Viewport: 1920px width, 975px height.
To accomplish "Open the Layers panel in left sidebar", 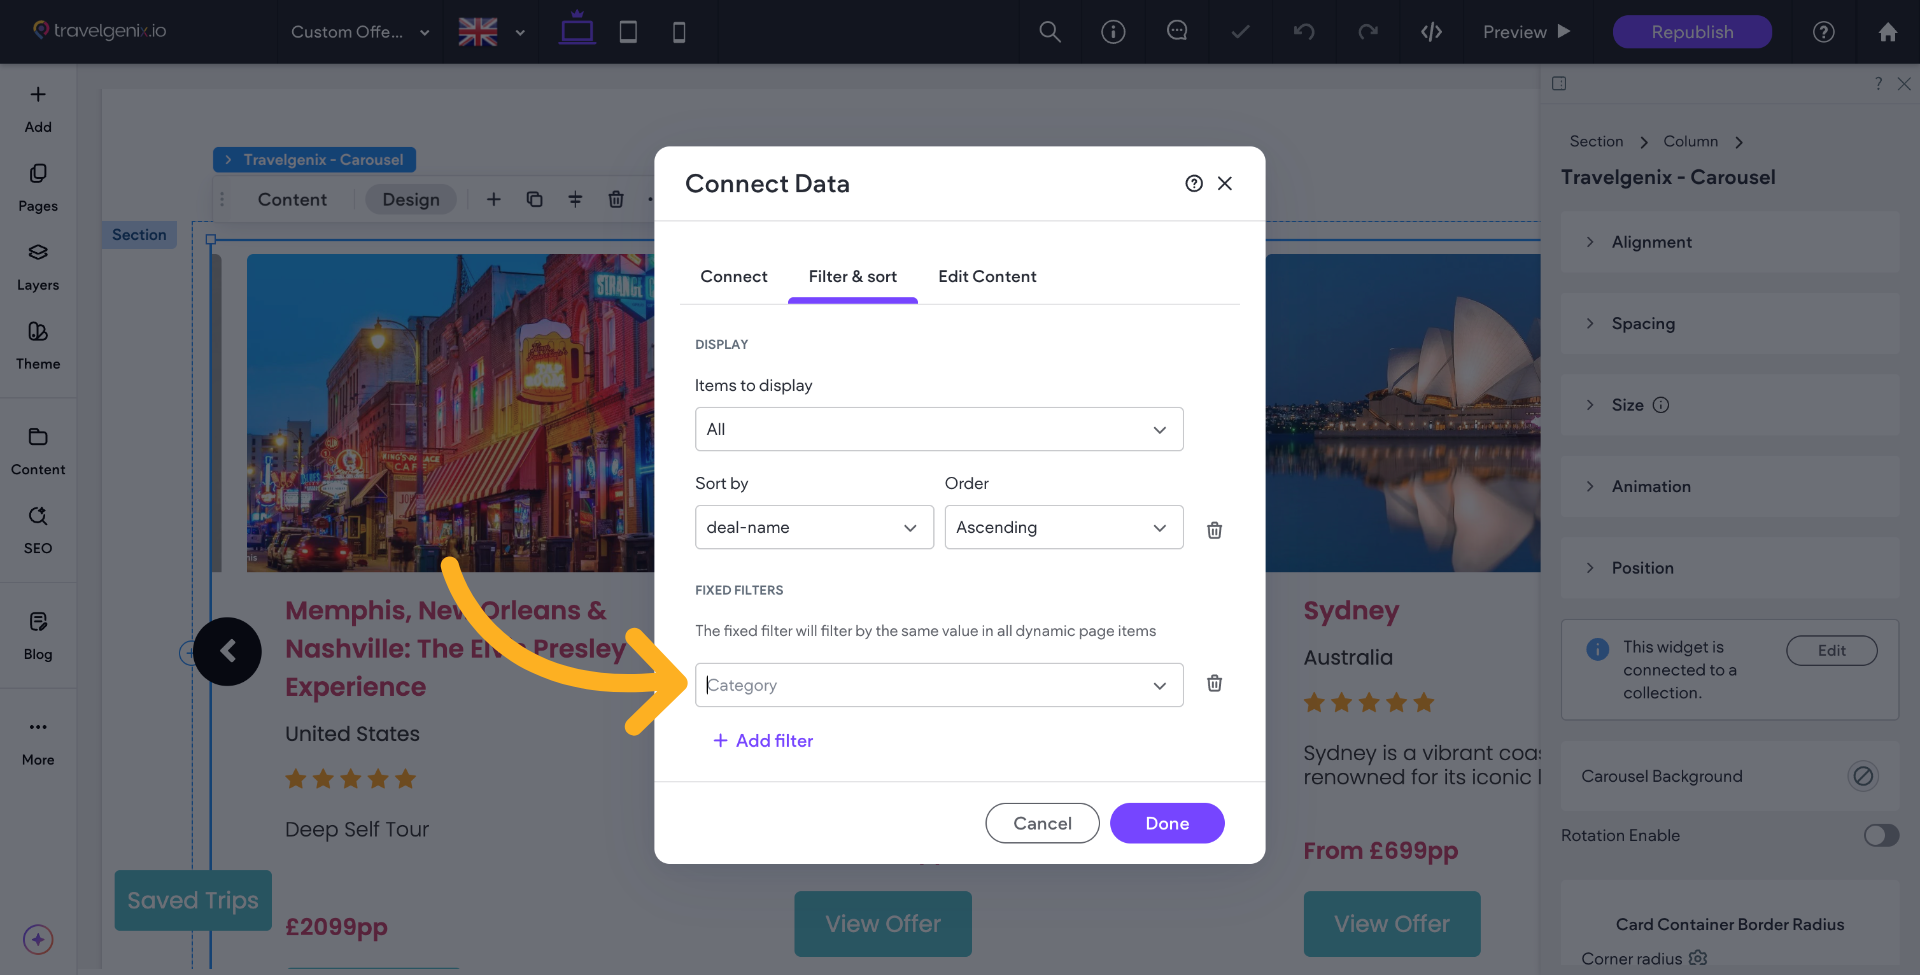I will tap(38, 266).
